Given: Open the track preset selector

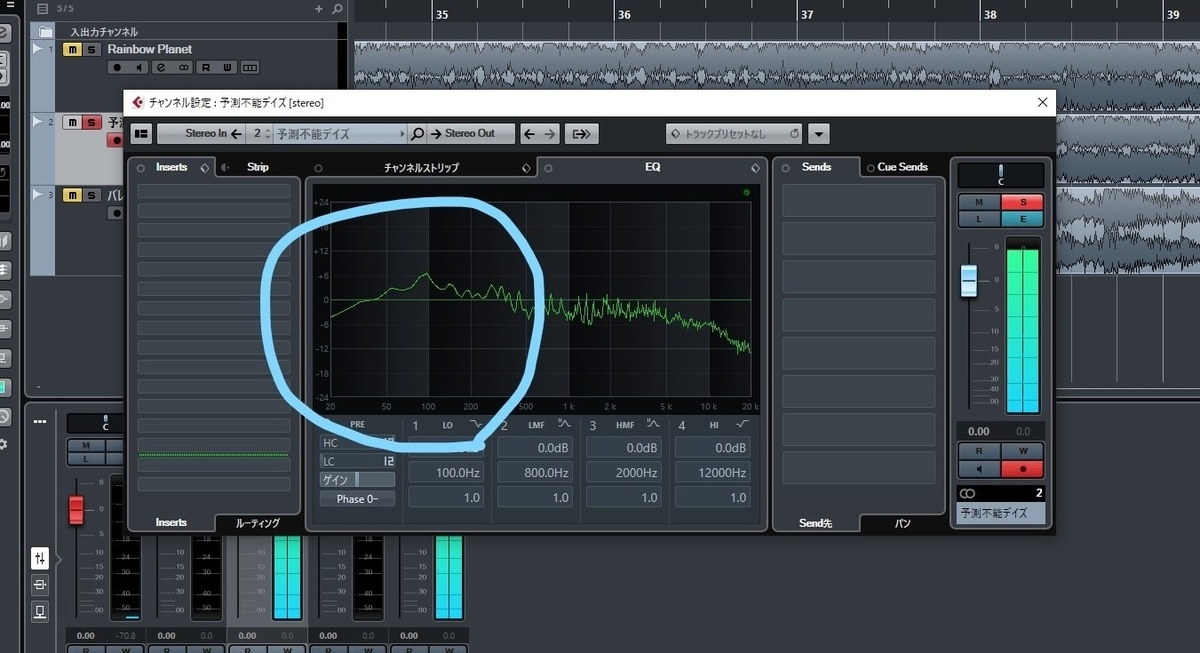Looking at the screenshot, I should (x=734, y=133).
